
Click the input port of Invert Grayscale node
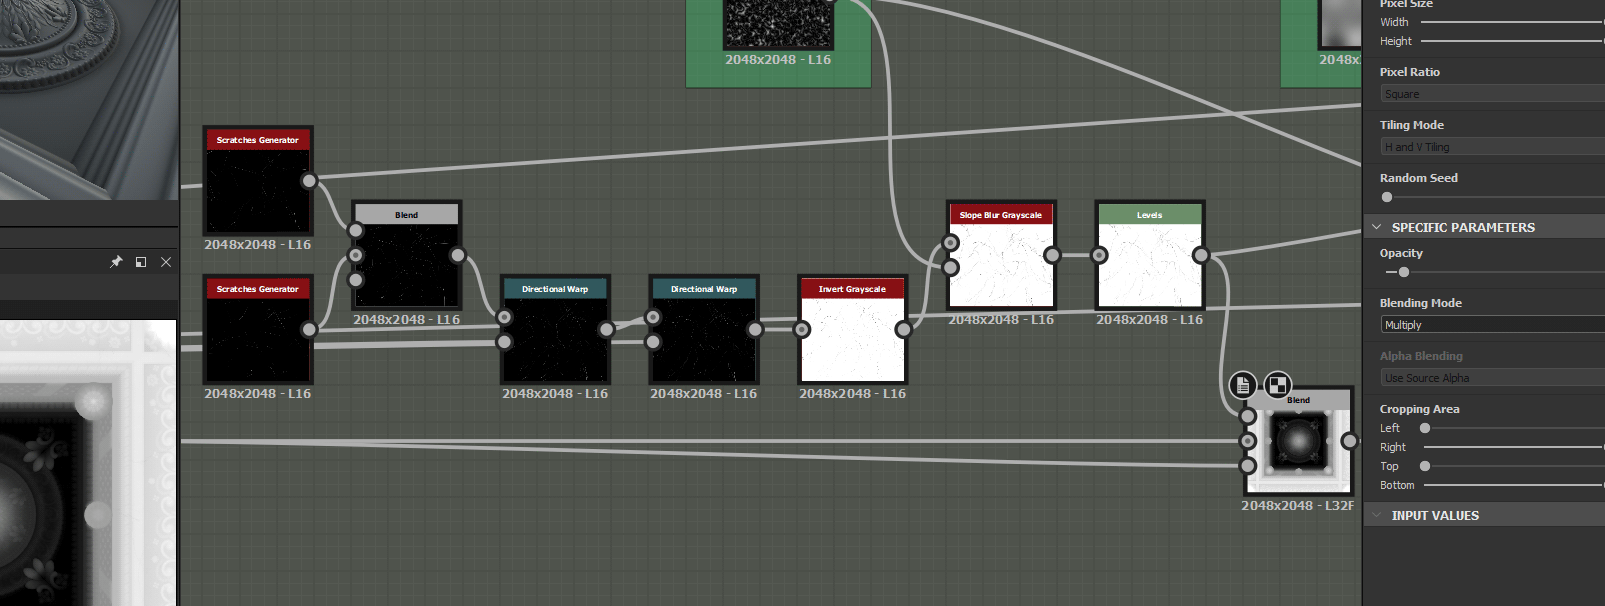802,329
